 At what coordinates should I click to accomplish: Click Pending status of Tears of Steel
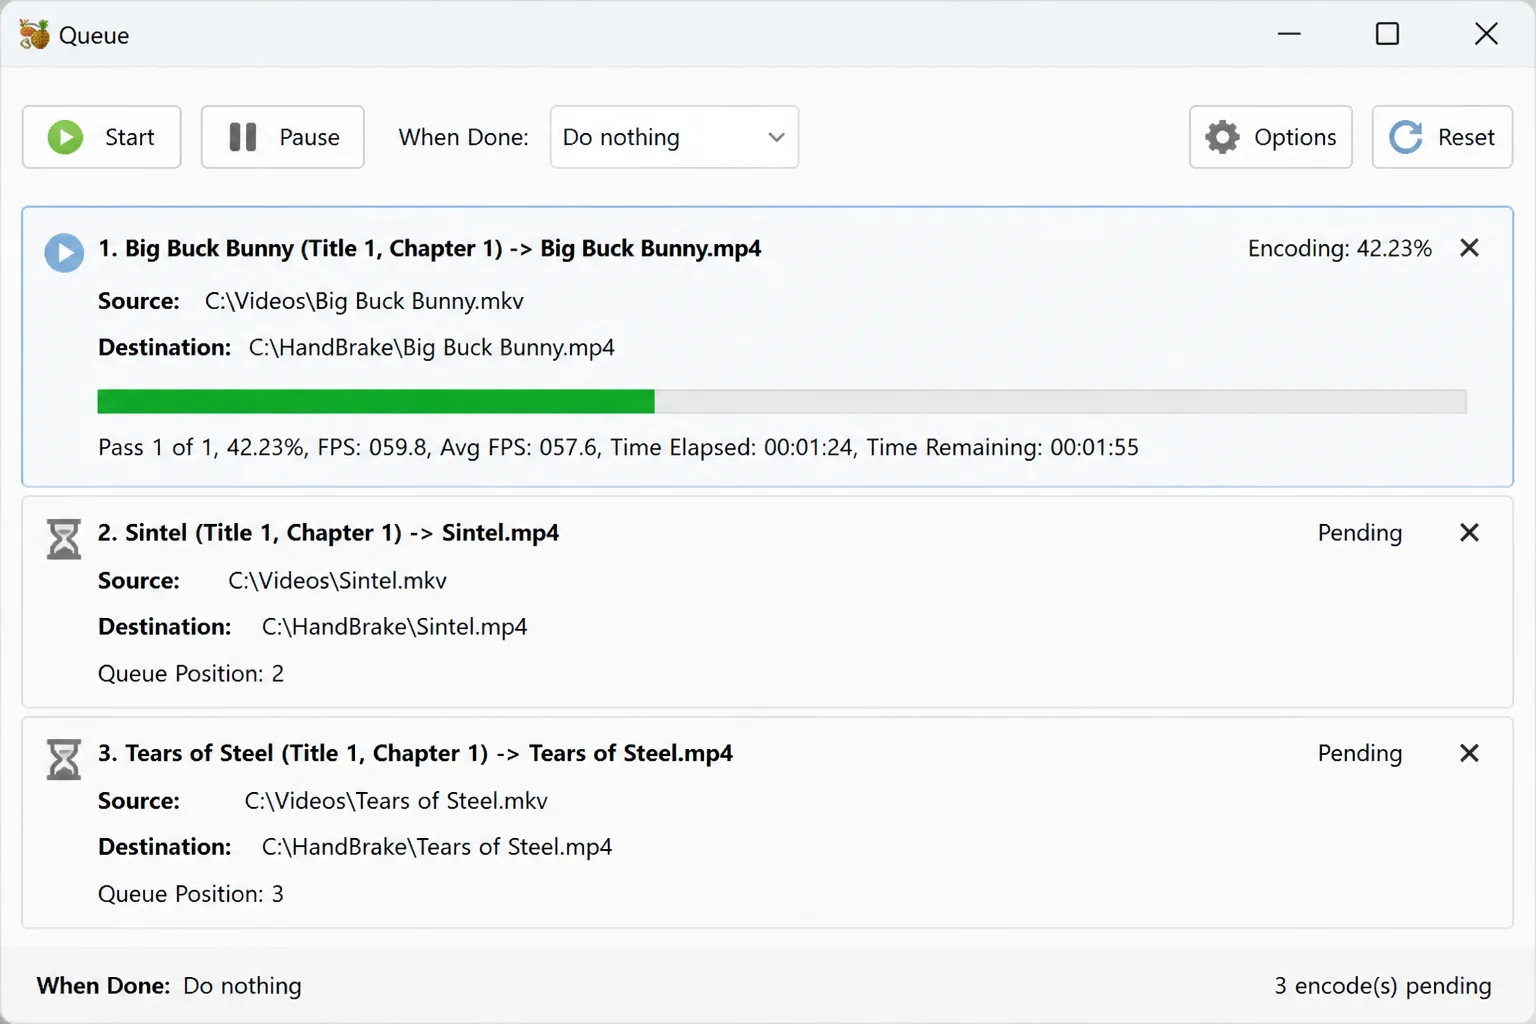[x=1359, y=753]
